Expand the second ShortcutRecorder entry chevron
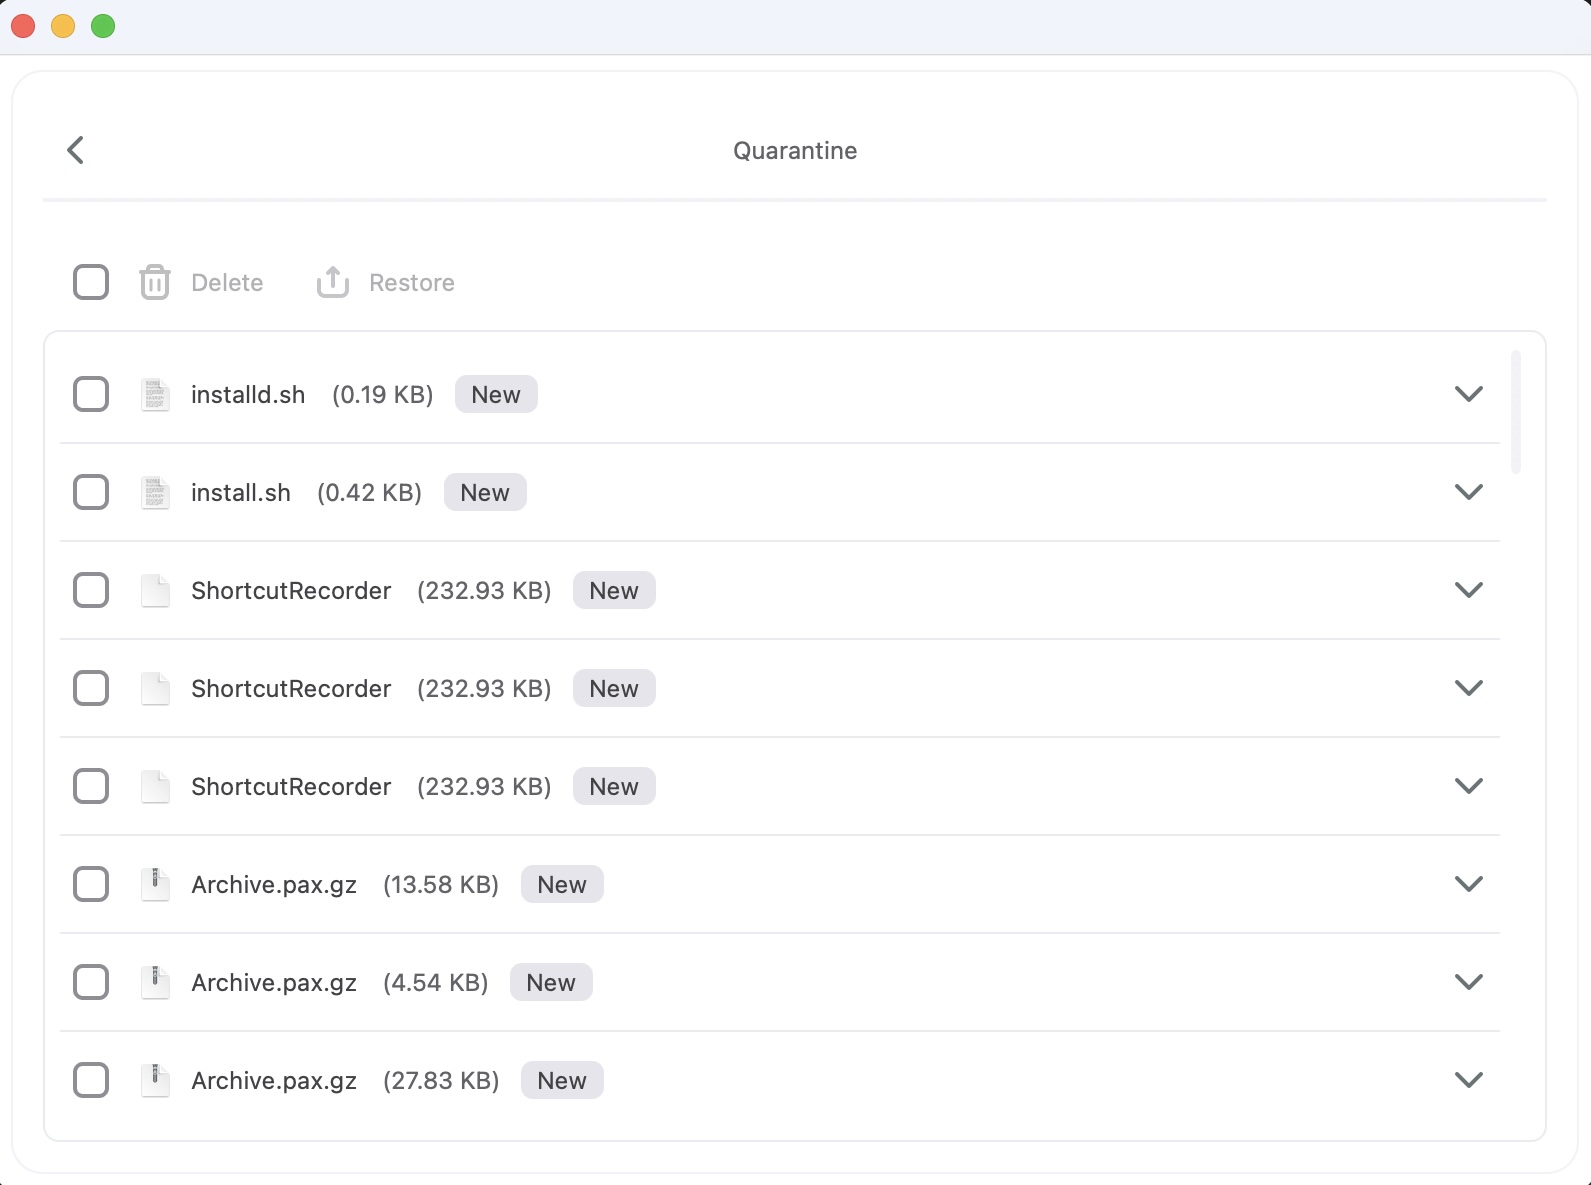Image resolution: width=1591 pixels, height=1185 pixels. point(1468,688)
